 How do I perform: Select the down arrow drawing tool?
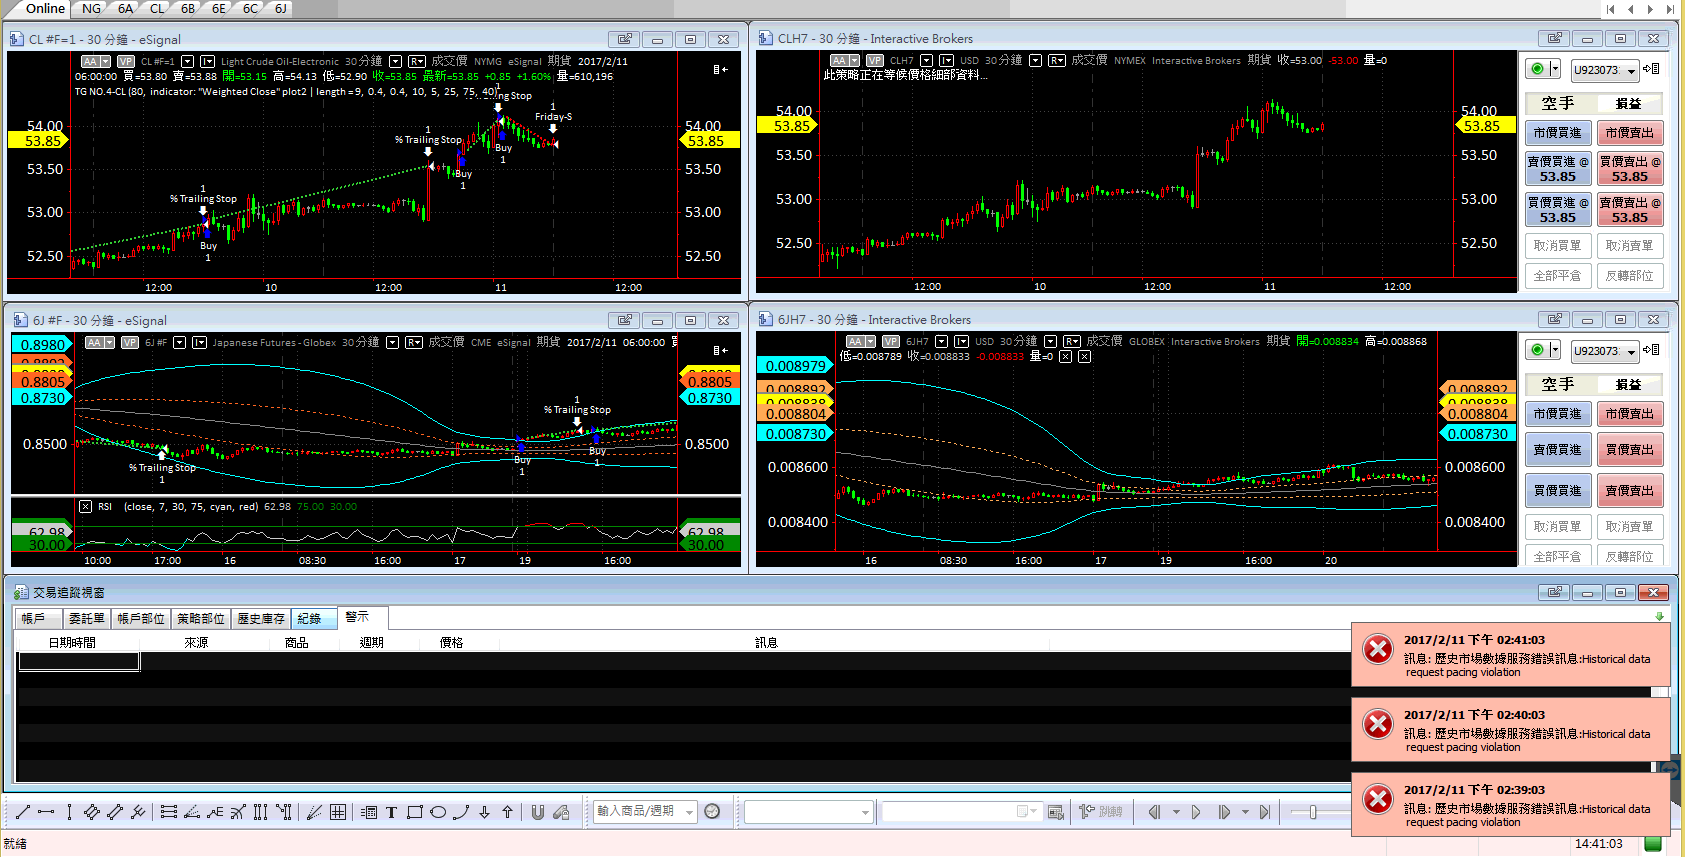click(484, 812)
